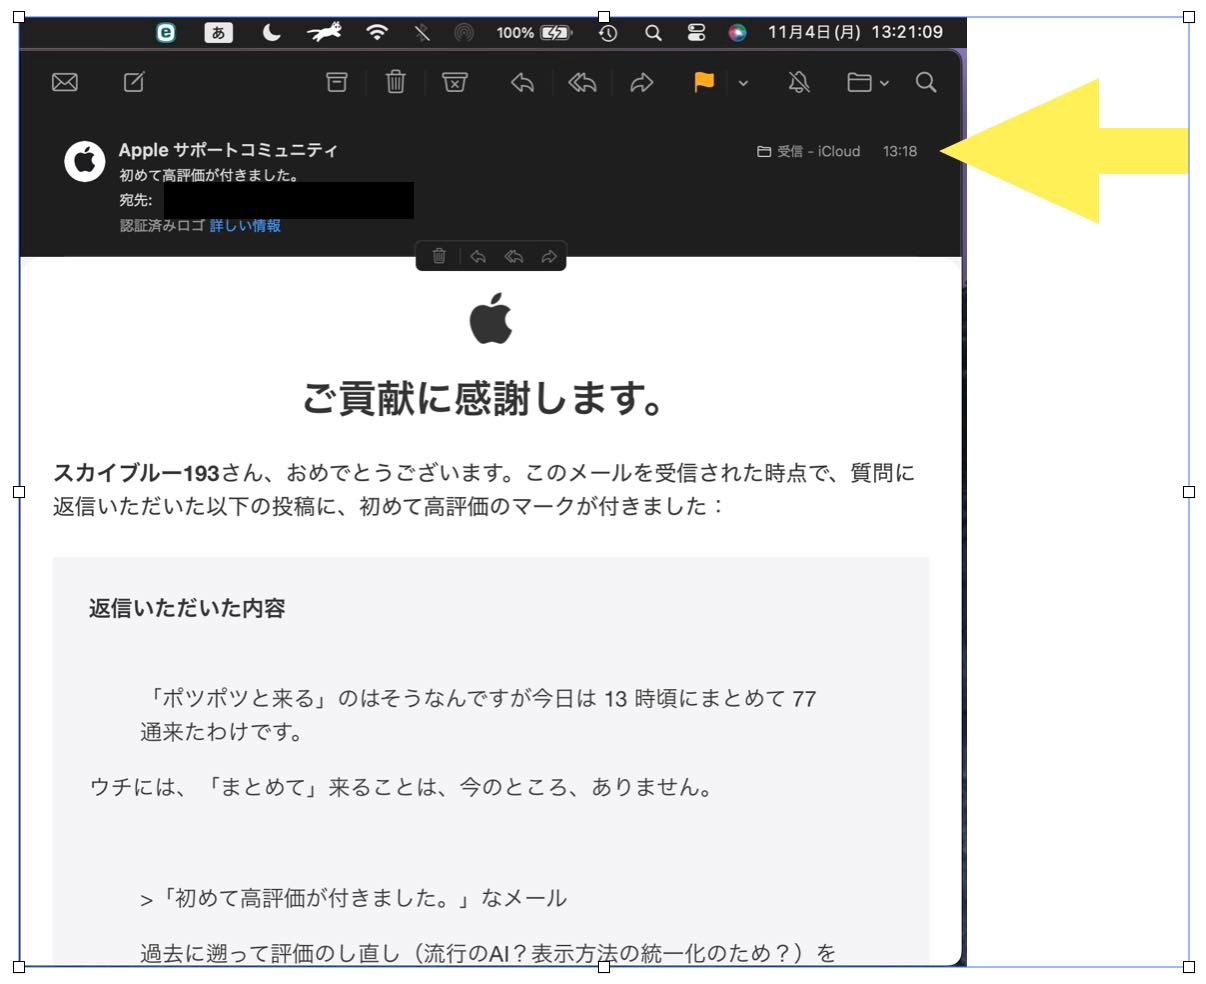Open the battery 100% status menu

[534, 33]
